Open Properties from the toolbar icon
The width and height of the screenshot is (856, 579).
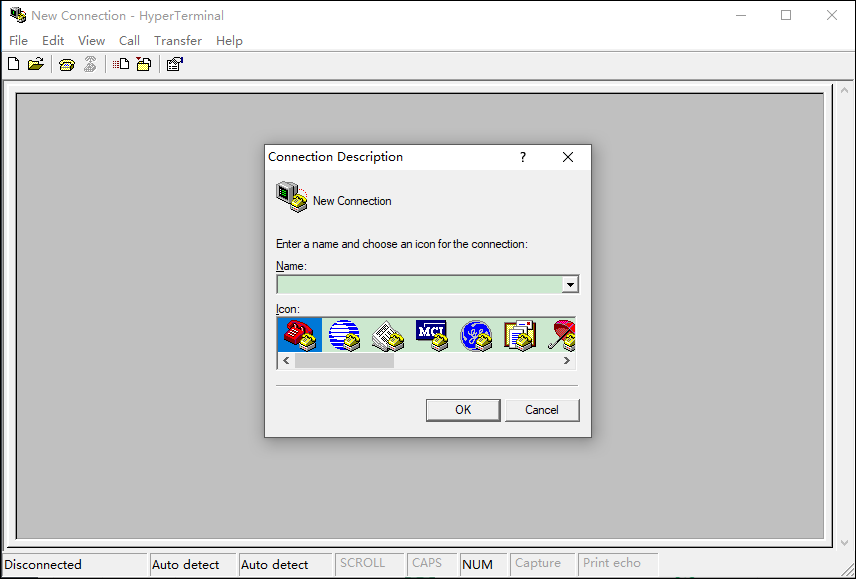click(x=174, y=65)
